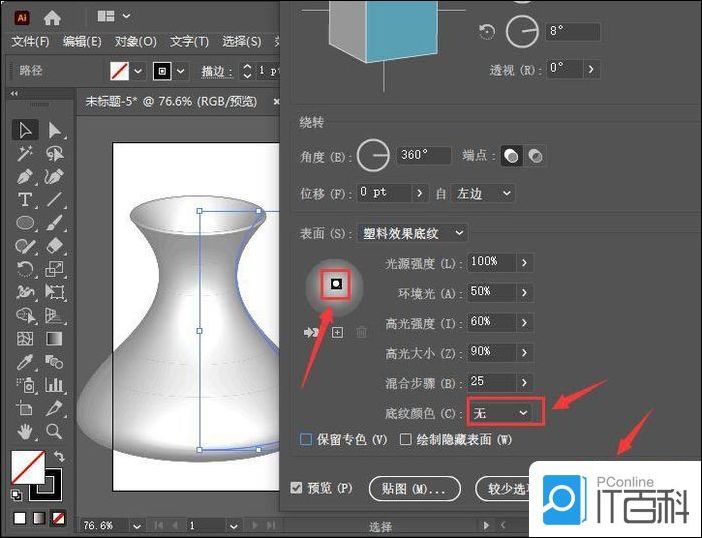Select the Symbol Sprayer tool
This screenshot has height=538, width=702.
pyautogui.click(x=25, y=385)
